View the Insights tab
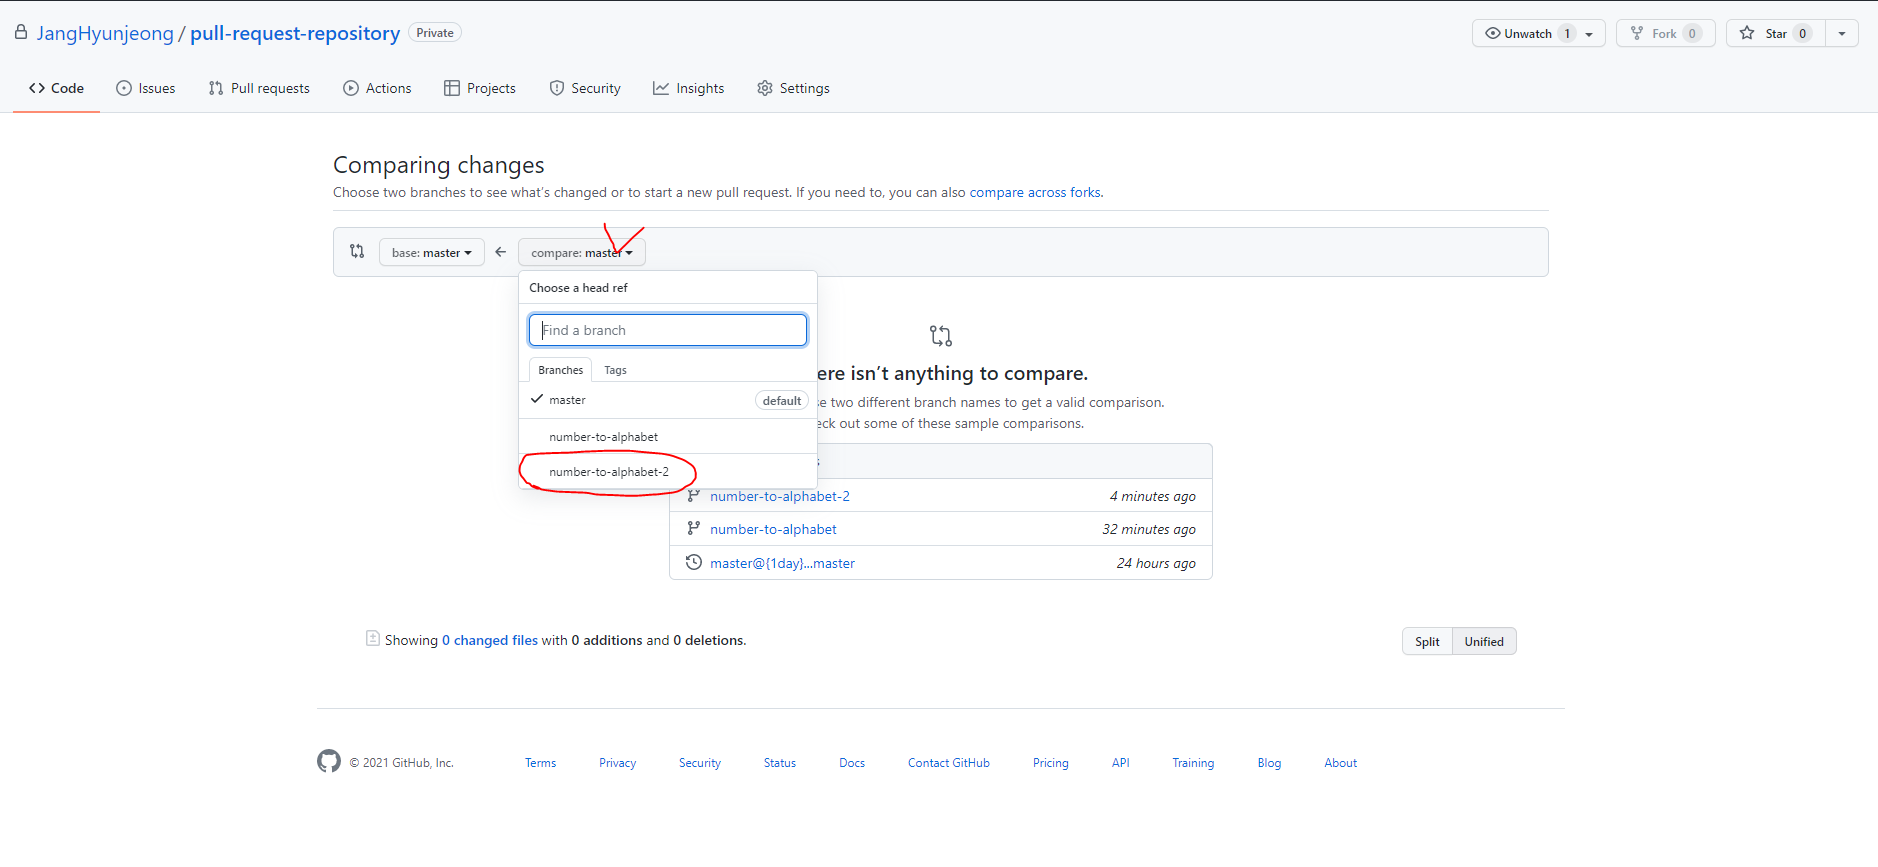 688,88
